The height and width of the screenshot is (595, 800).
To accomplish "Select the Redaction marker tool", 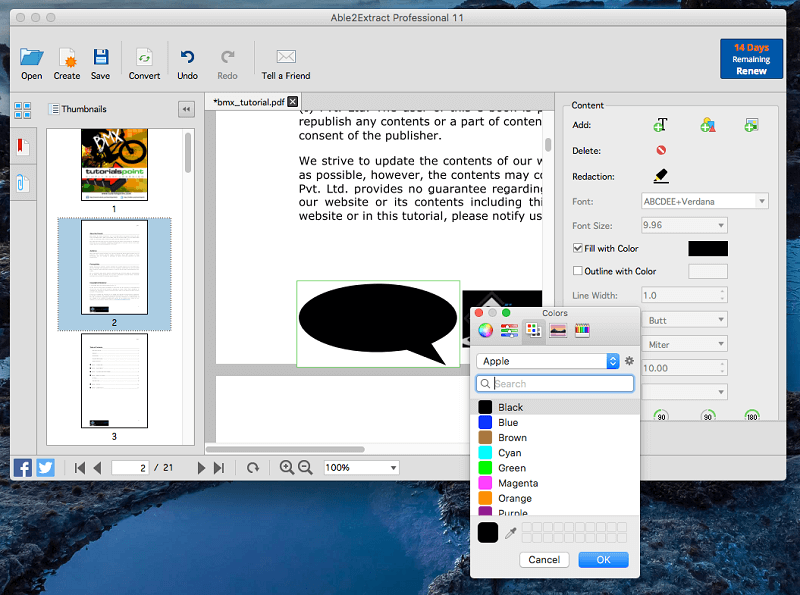I will (x=661, y=176).
